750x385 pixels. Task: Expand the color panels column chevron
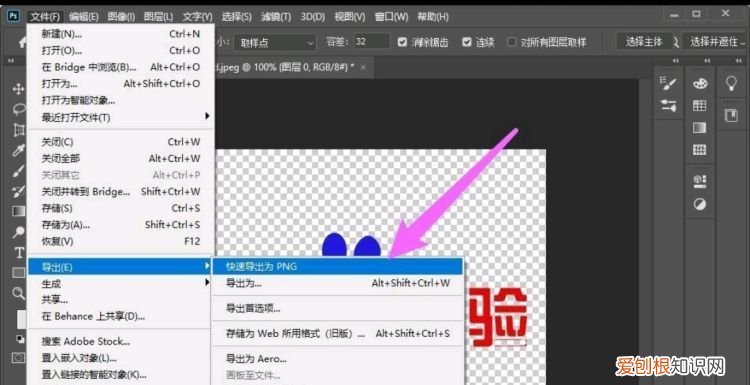coord(707,61)
